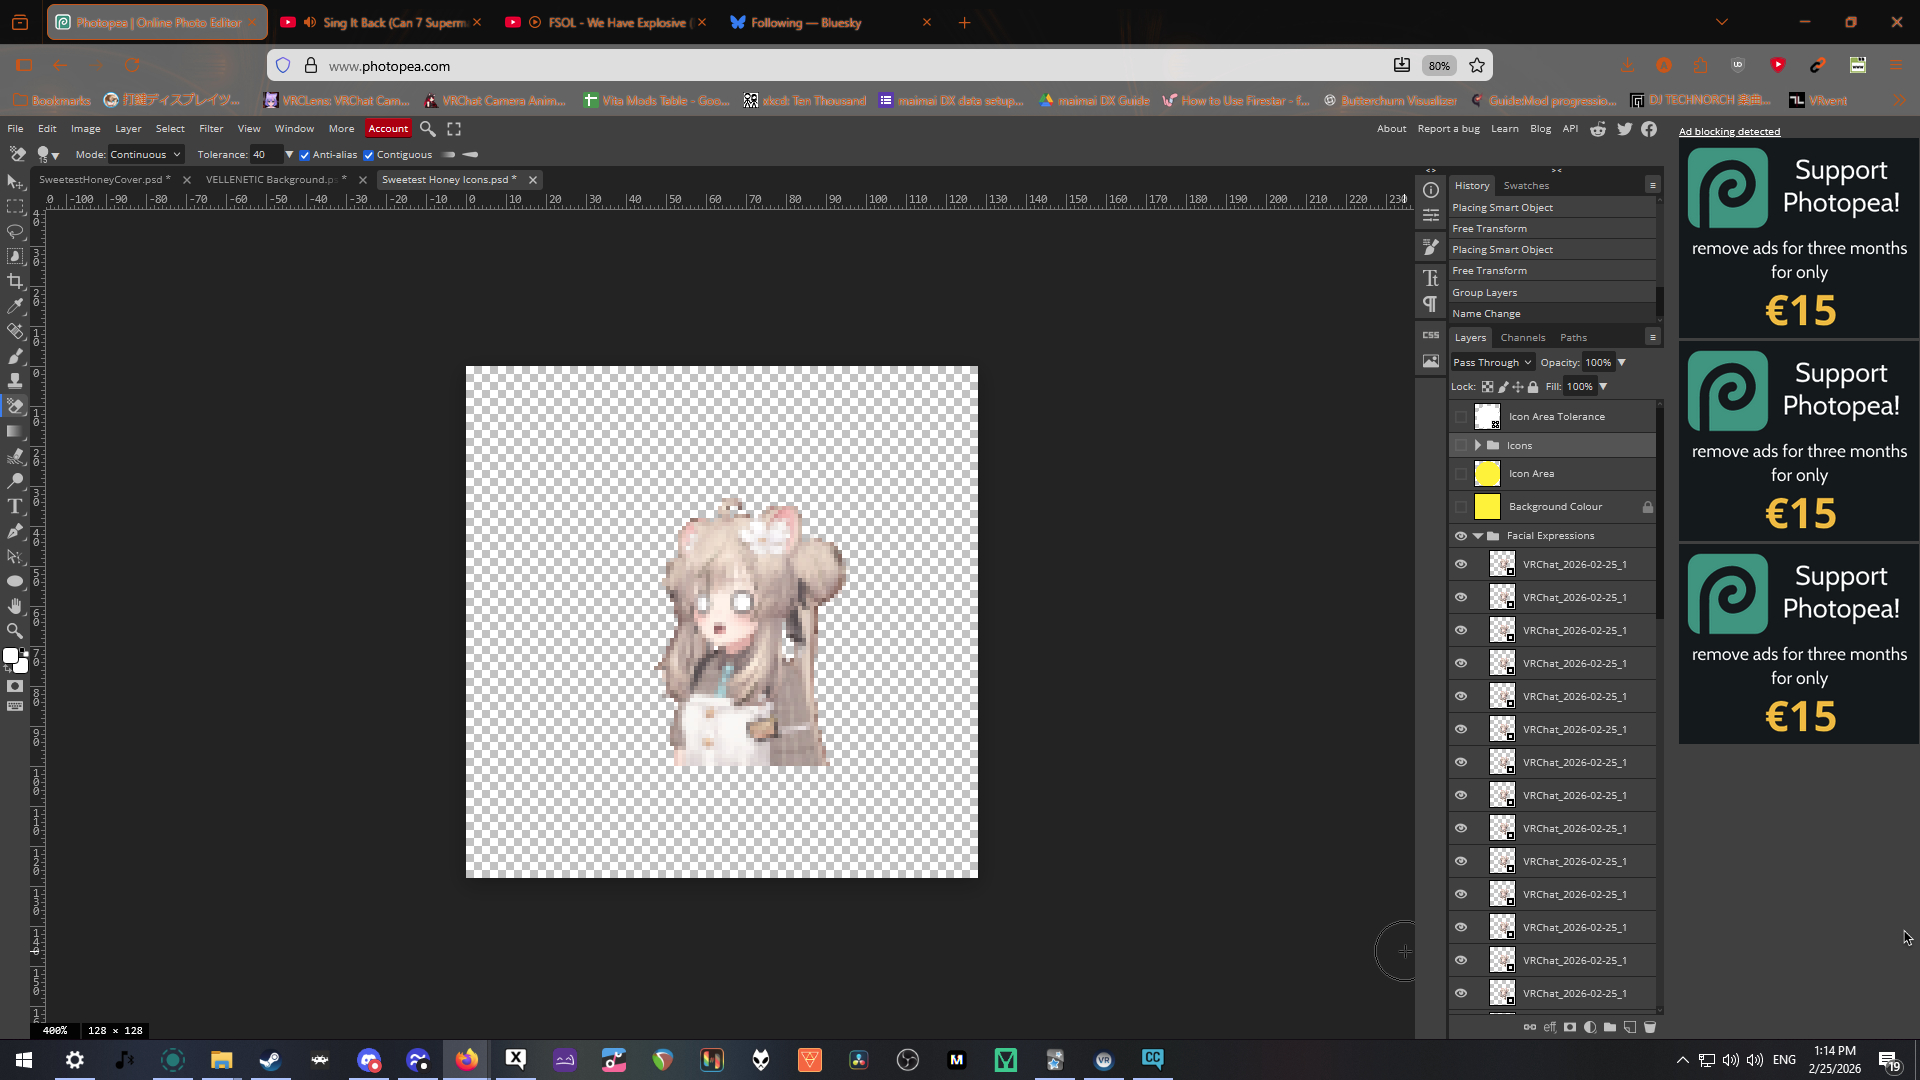Open the CSS side panel
This screenshot has width=1920, height=1080.
(x=1431, y=335)
